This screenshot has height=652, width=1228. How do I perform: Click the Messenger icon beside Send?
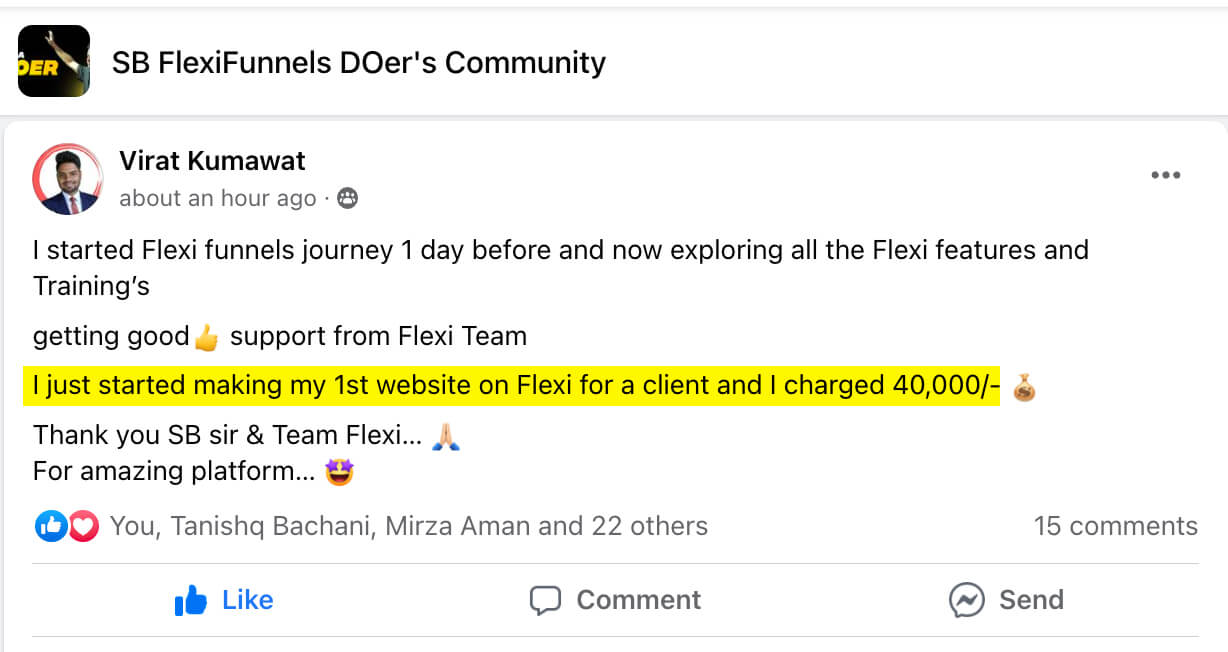(967, 600)
